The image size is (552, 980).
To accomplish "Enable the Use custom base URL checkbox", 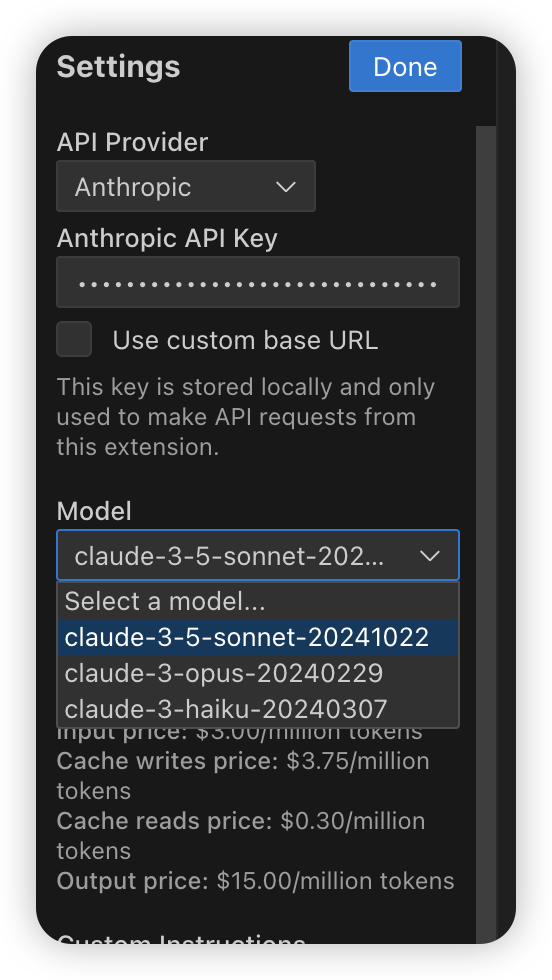I will (74, 339).
